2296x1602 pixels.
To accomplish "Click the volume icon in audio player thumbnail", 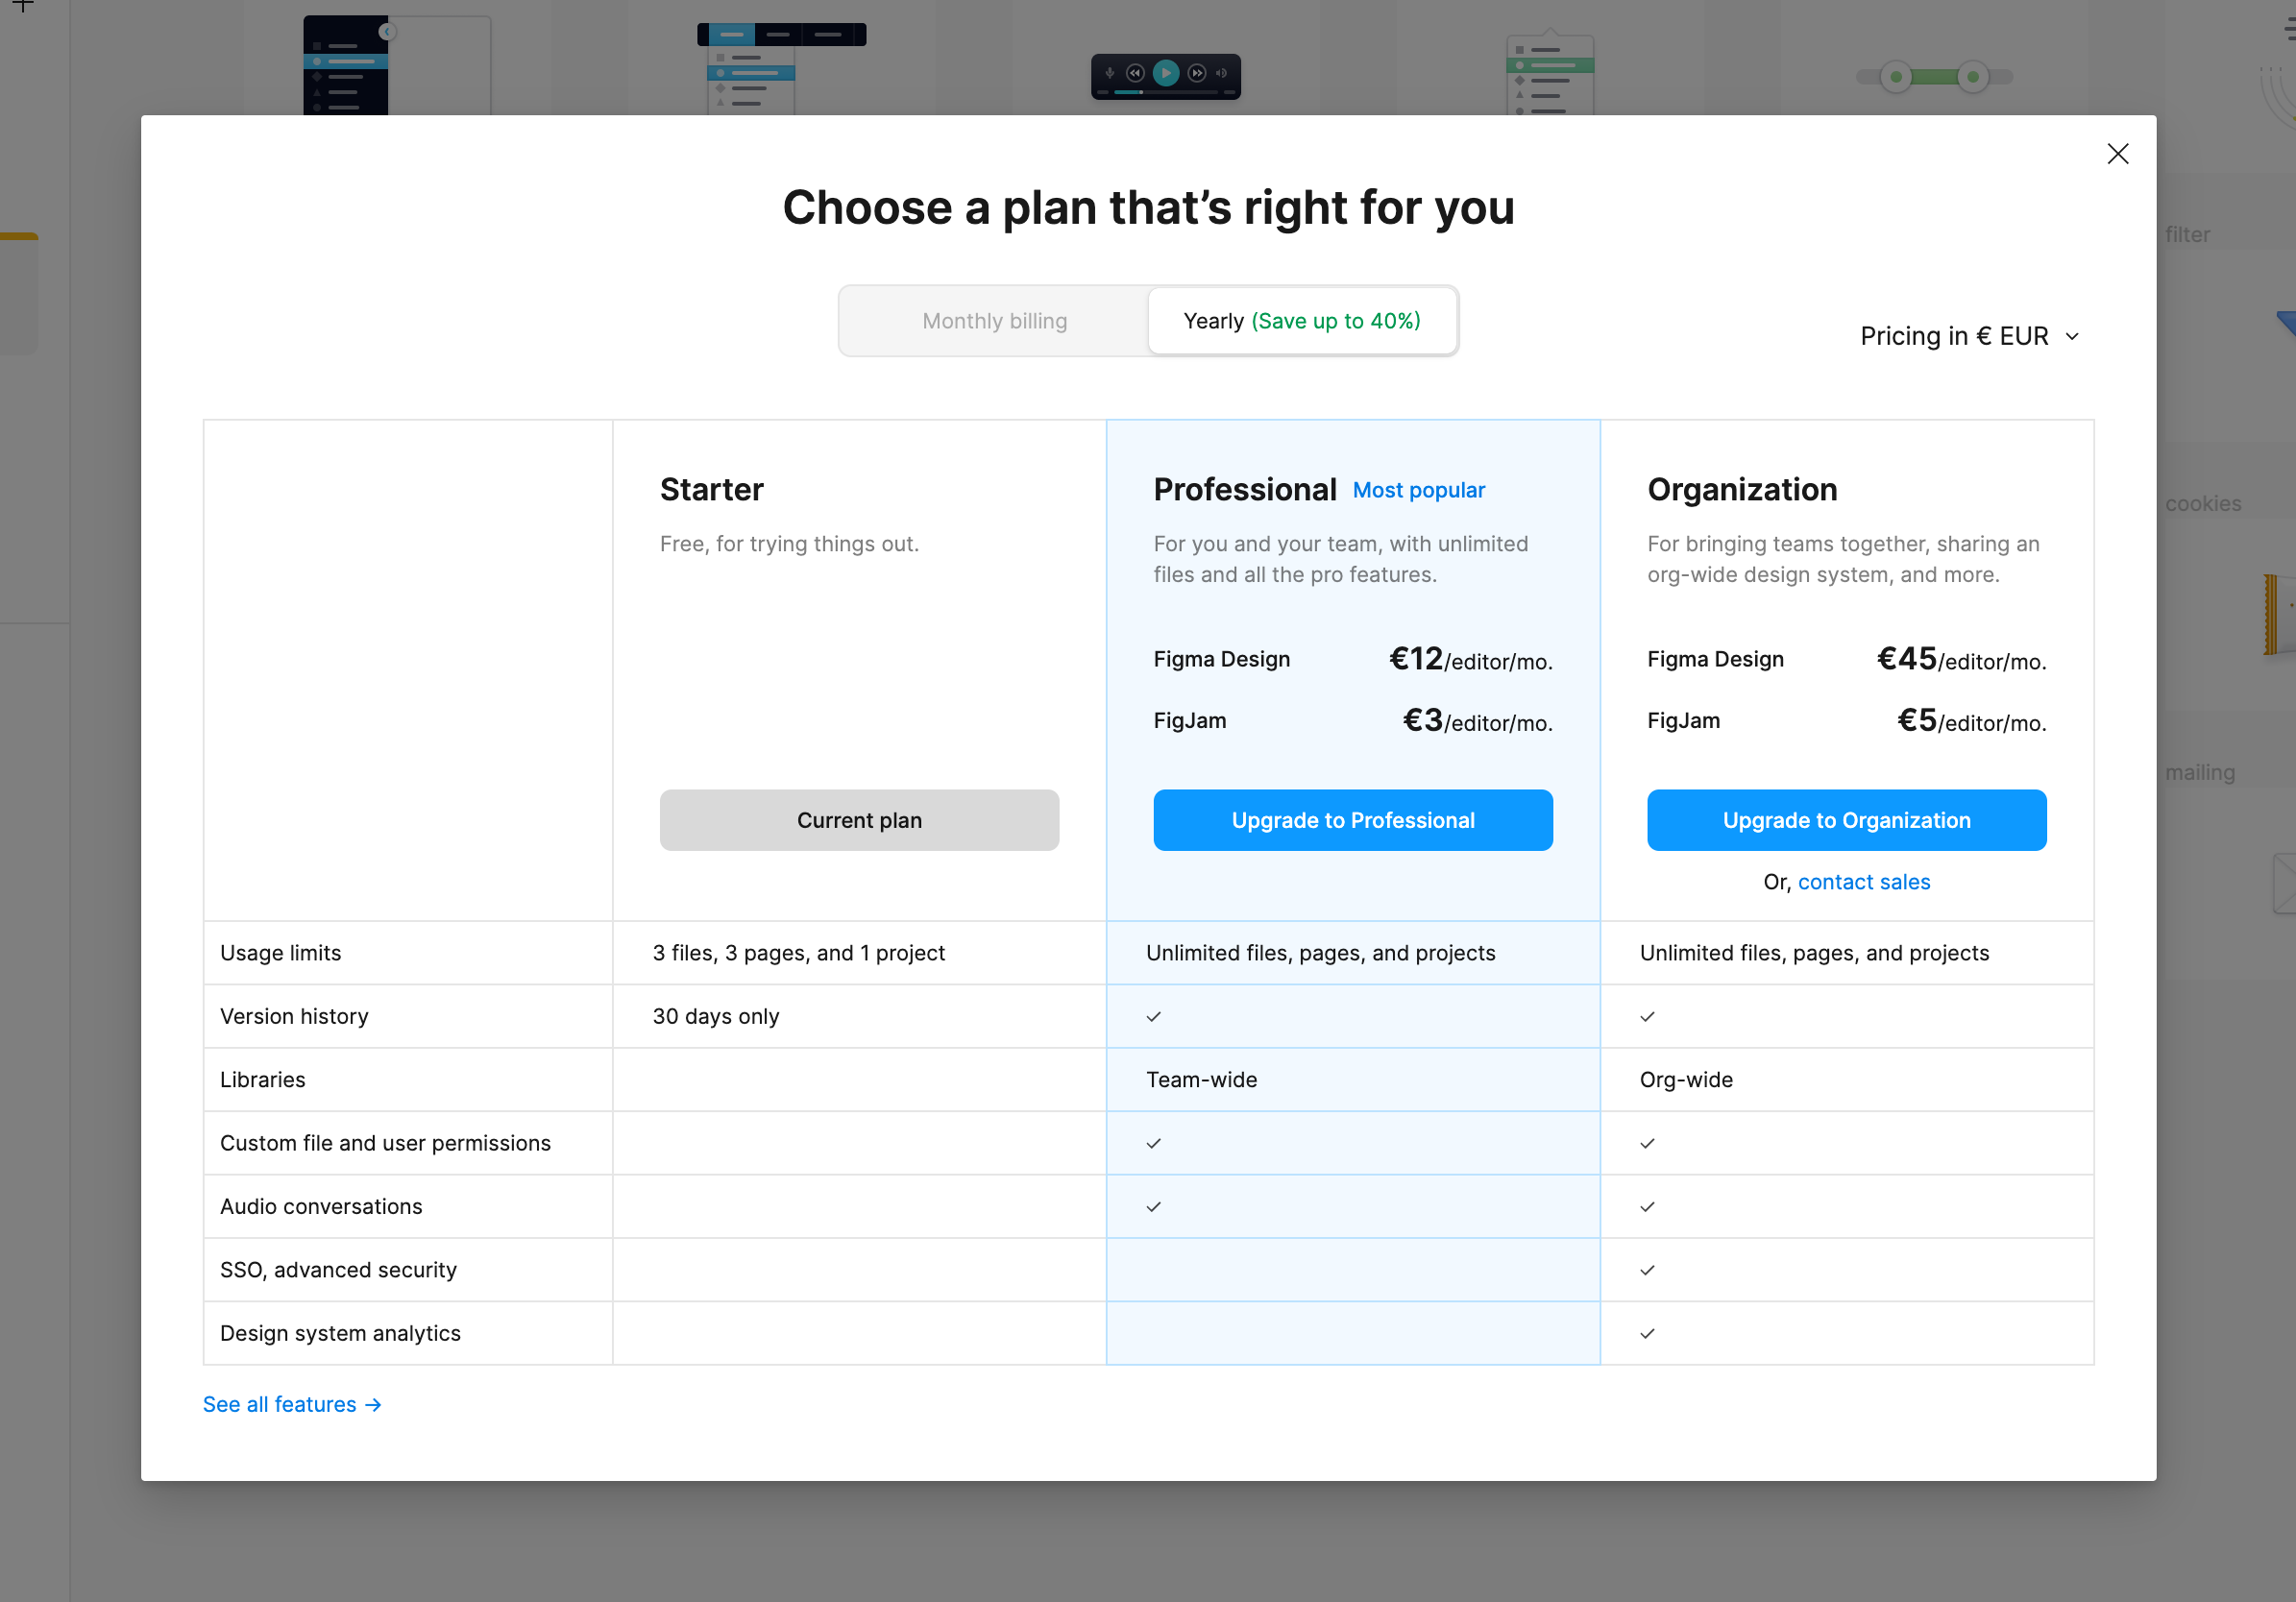I will (1221, 73).
